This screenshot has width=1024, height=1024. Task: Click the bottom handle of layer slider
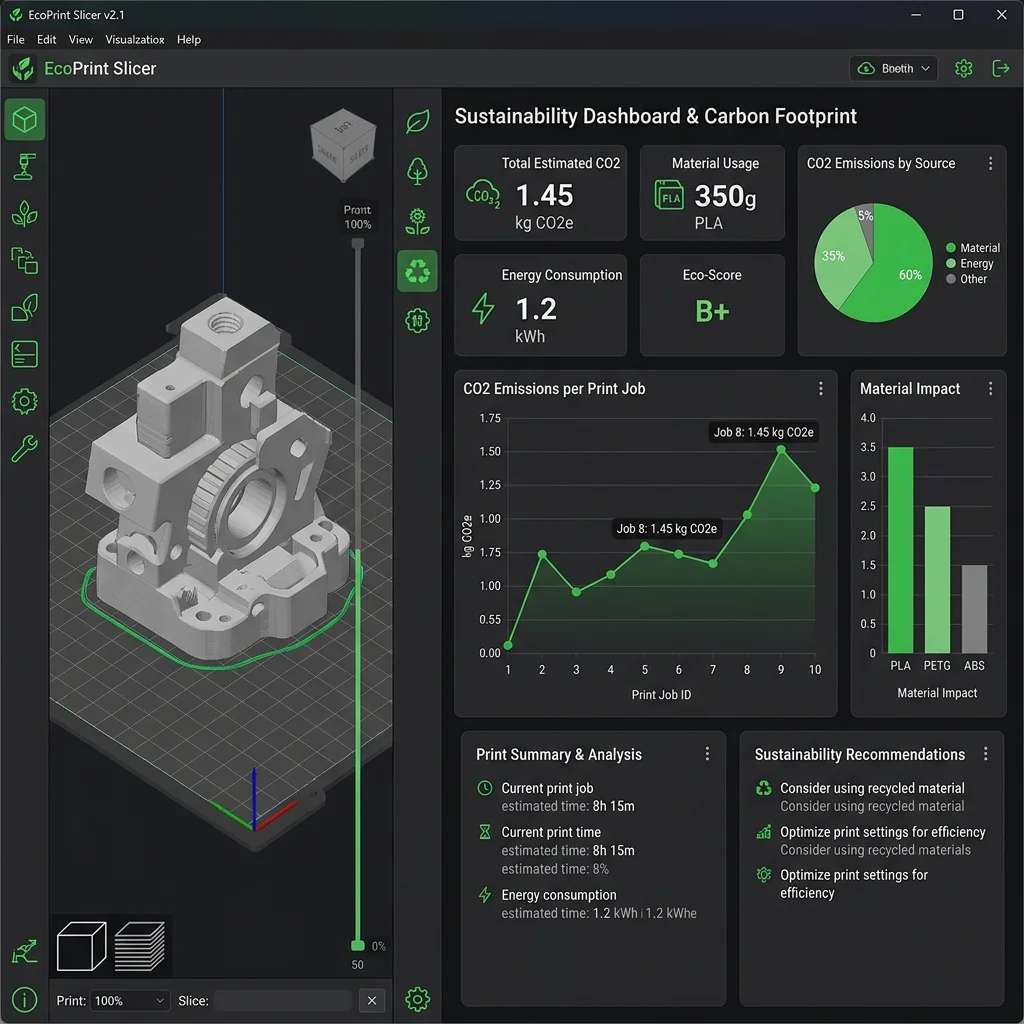(x=357, y=946)
